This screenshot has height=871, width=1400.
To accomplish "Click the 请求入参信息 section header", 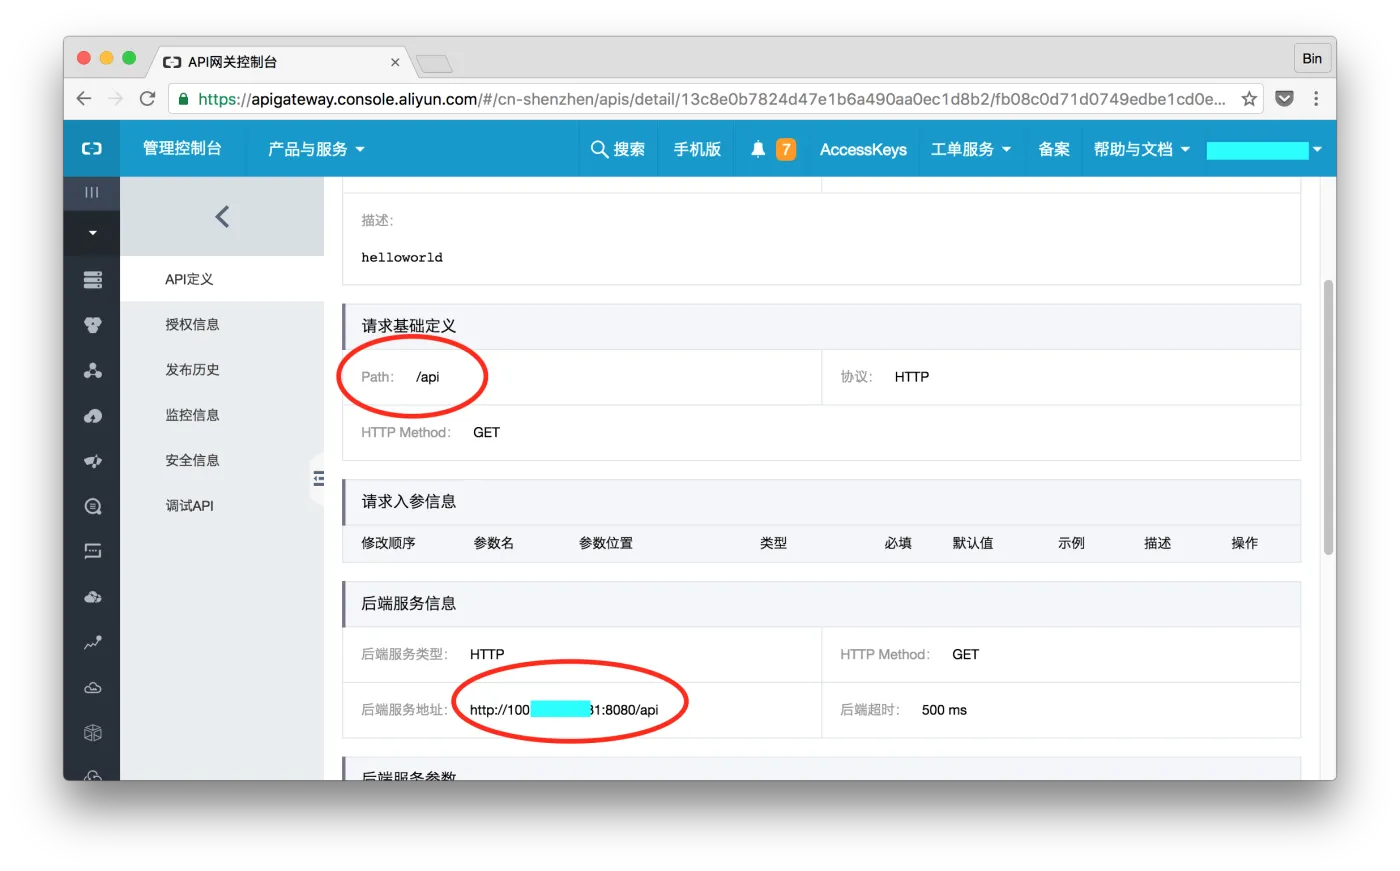I will (821, 502).
